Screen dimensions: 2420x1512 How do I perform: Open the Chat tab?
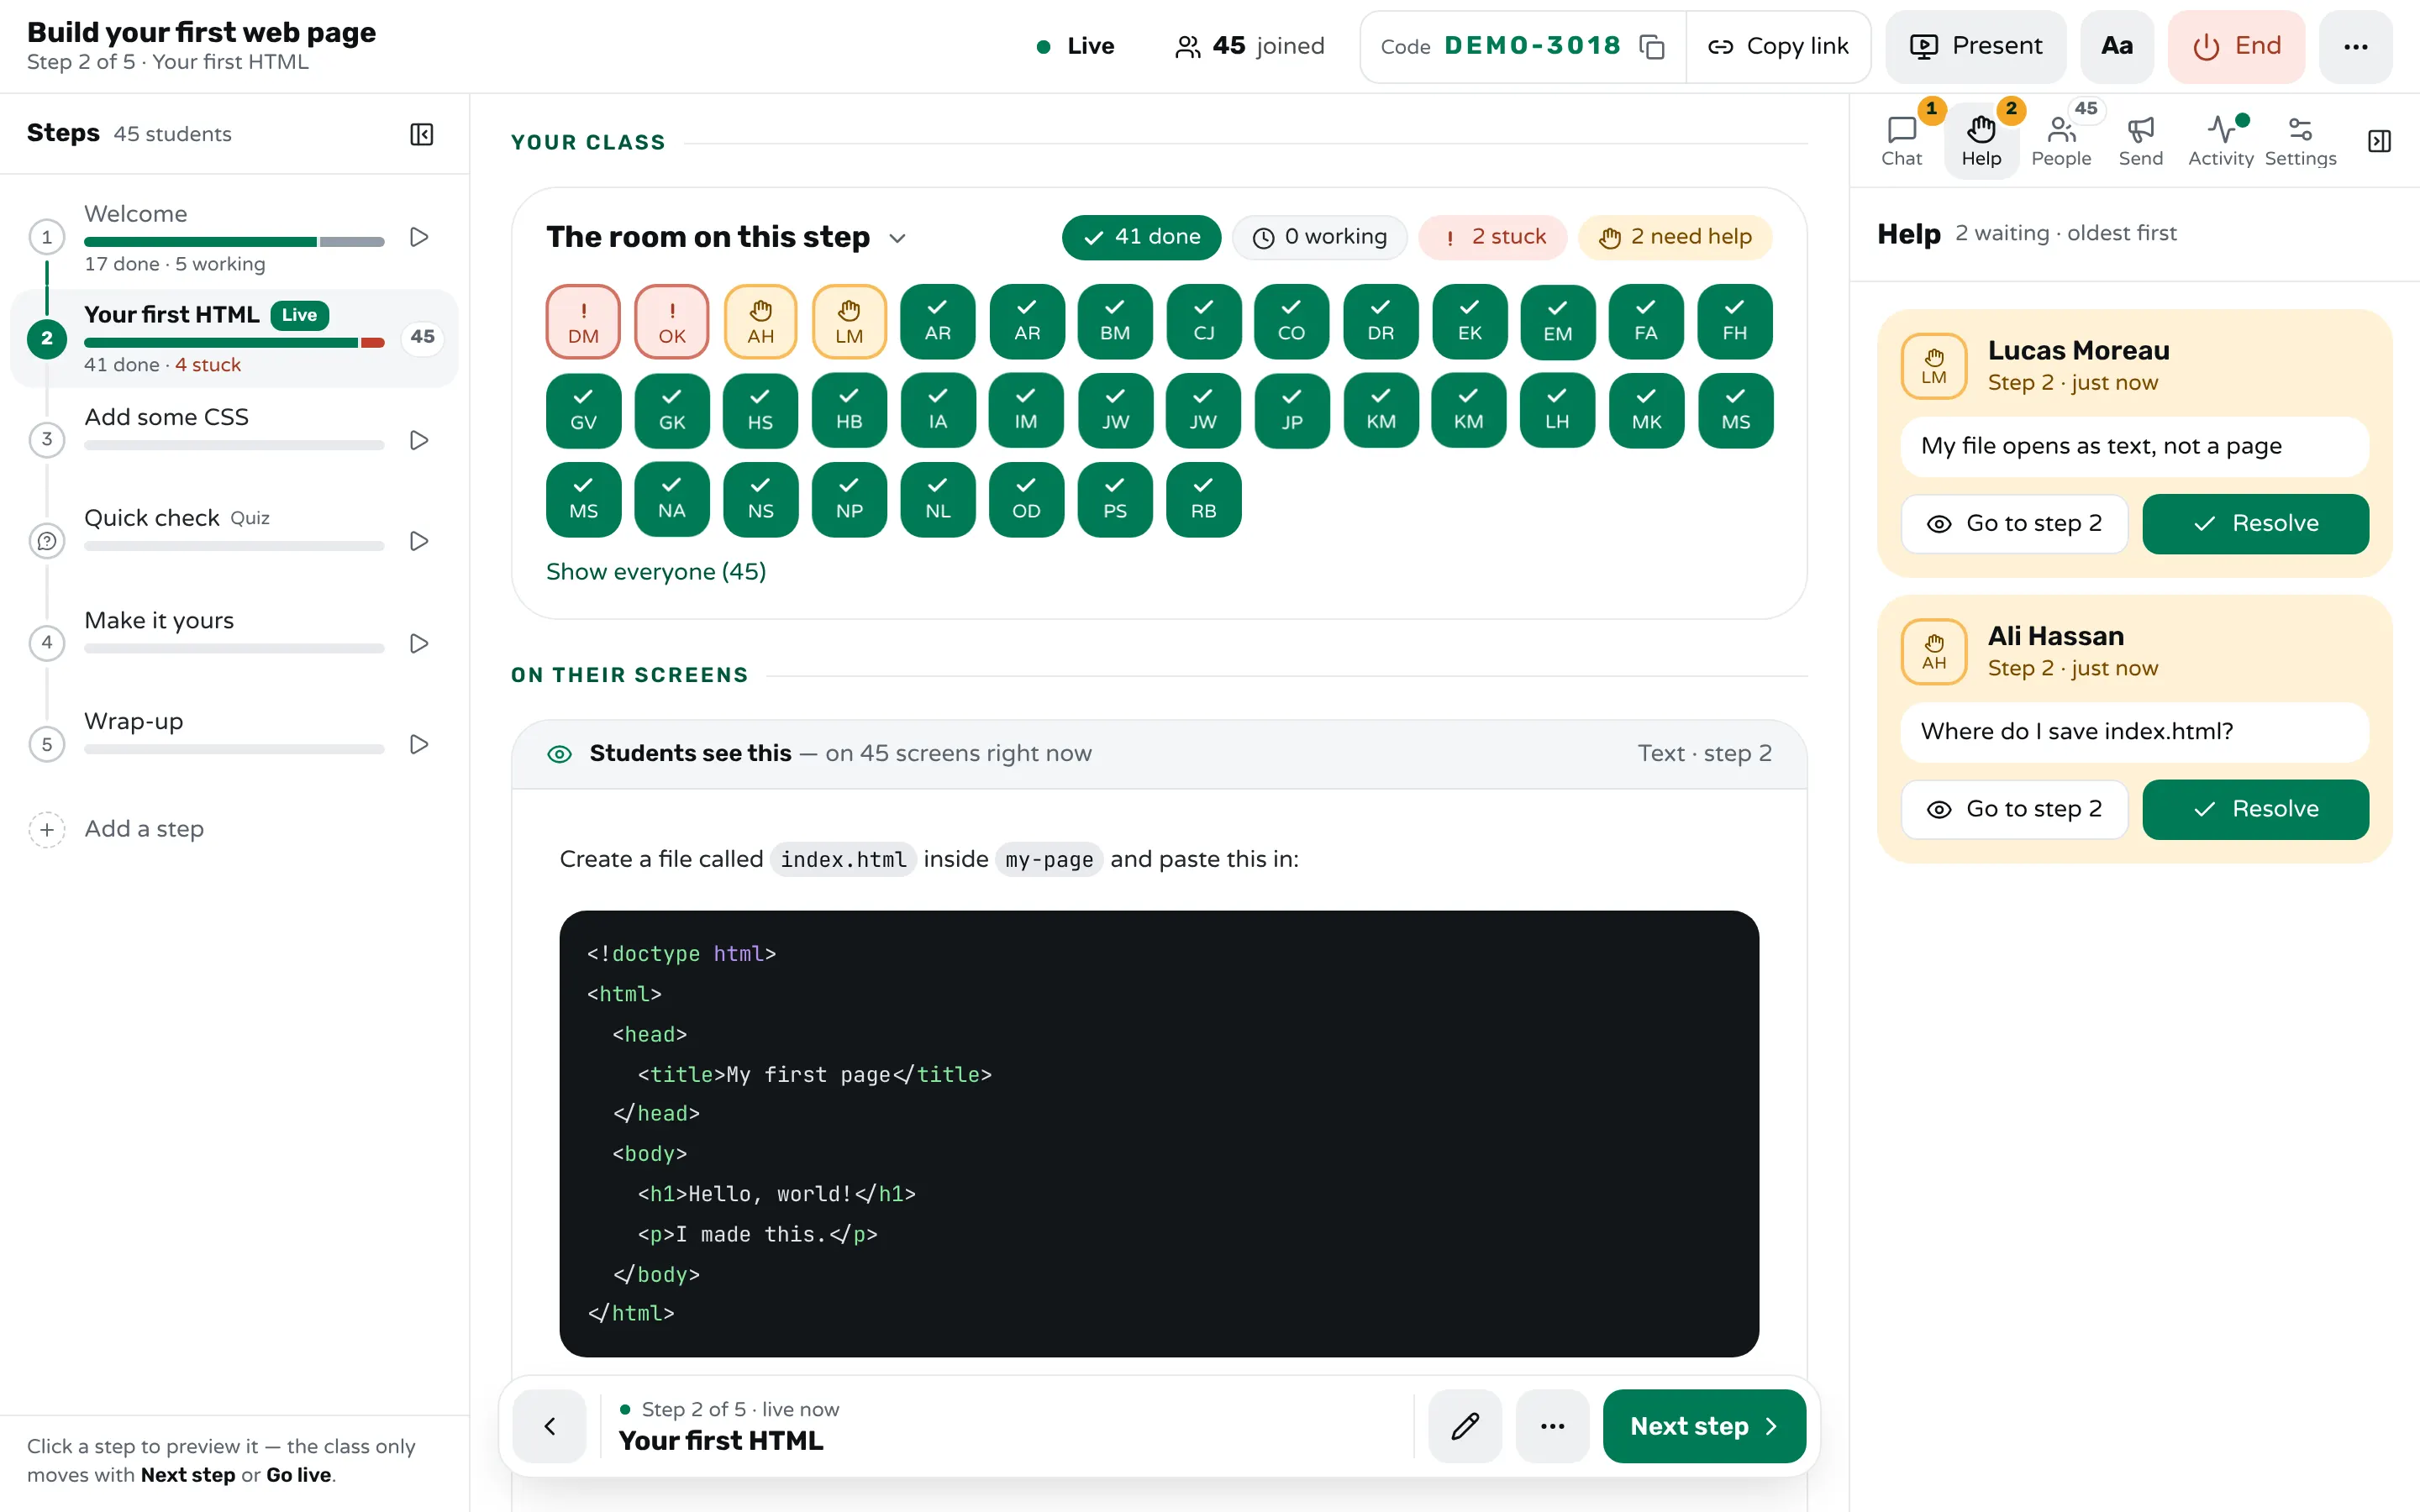click(x=1901, y=141)
